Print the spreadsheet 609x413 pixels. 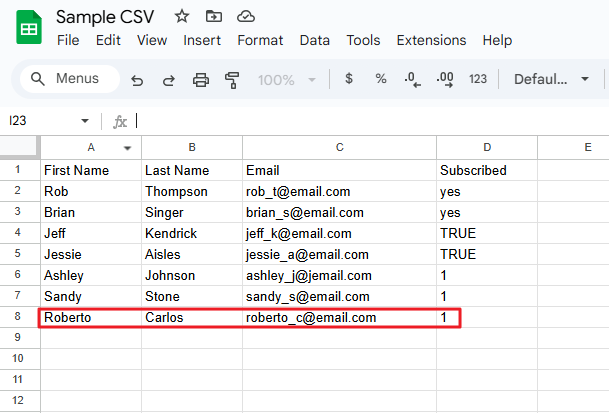click(200, 79)
